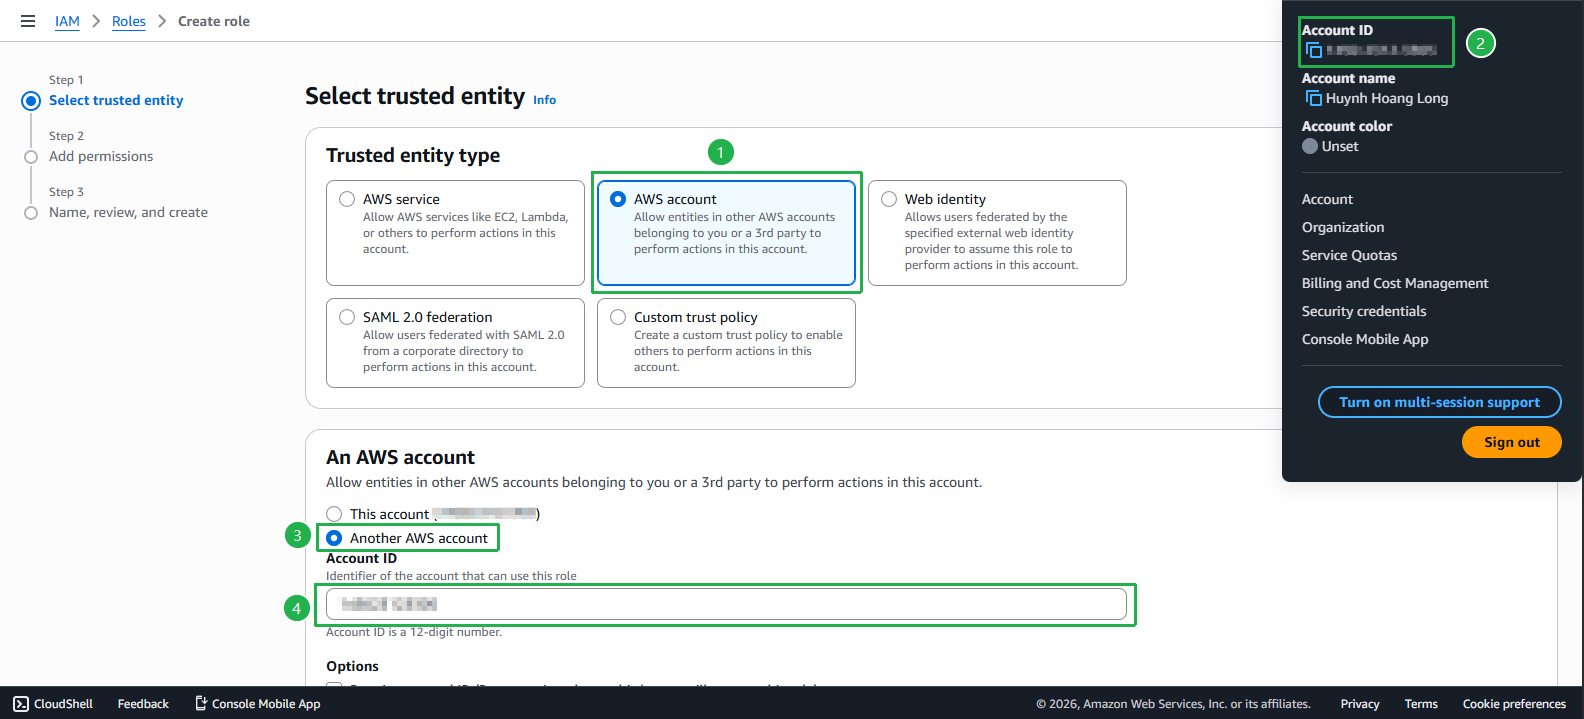This screenshot has height=719, width=1584.
Task: Open the Terms footer link
Action: pos(1421,704)
